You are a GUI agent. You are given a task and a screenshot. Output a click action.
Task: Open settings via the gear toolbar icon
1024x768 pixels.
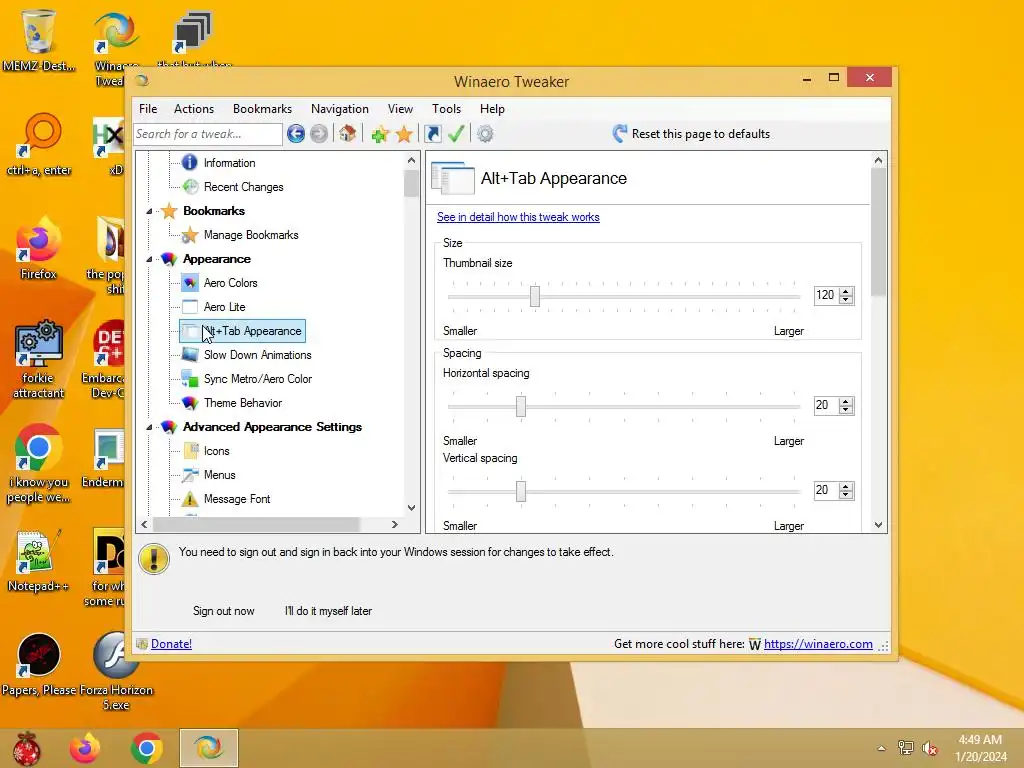tap(485, 134)
